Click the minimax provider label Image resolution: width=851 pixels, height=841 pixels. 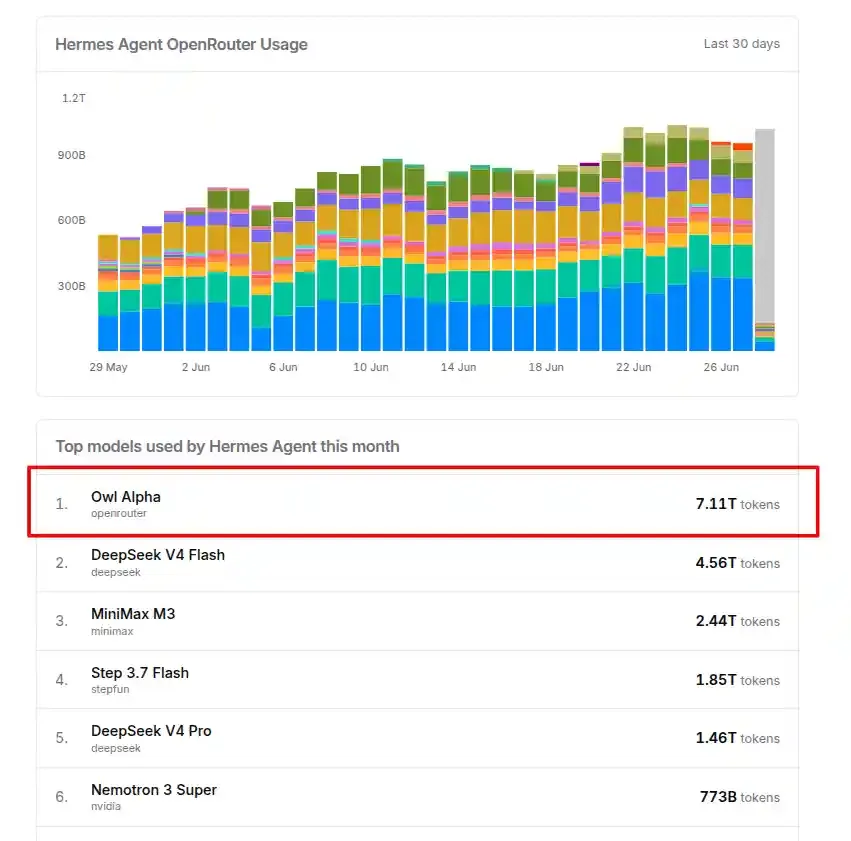[x=112, y=631]
